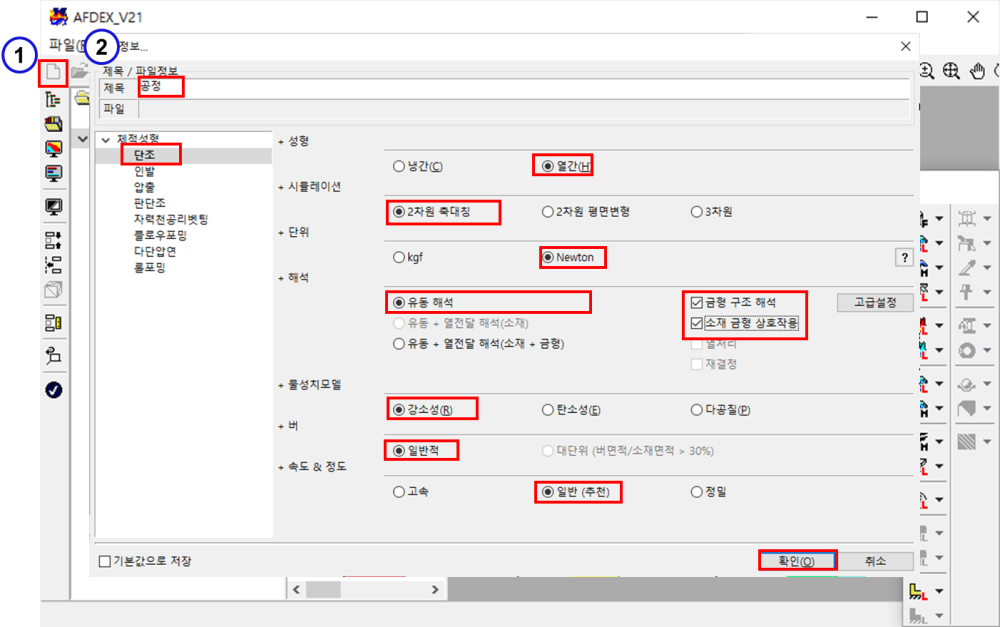Click the question mark help button
Viewport: 1000px width, 627px height.
(904, 258)
